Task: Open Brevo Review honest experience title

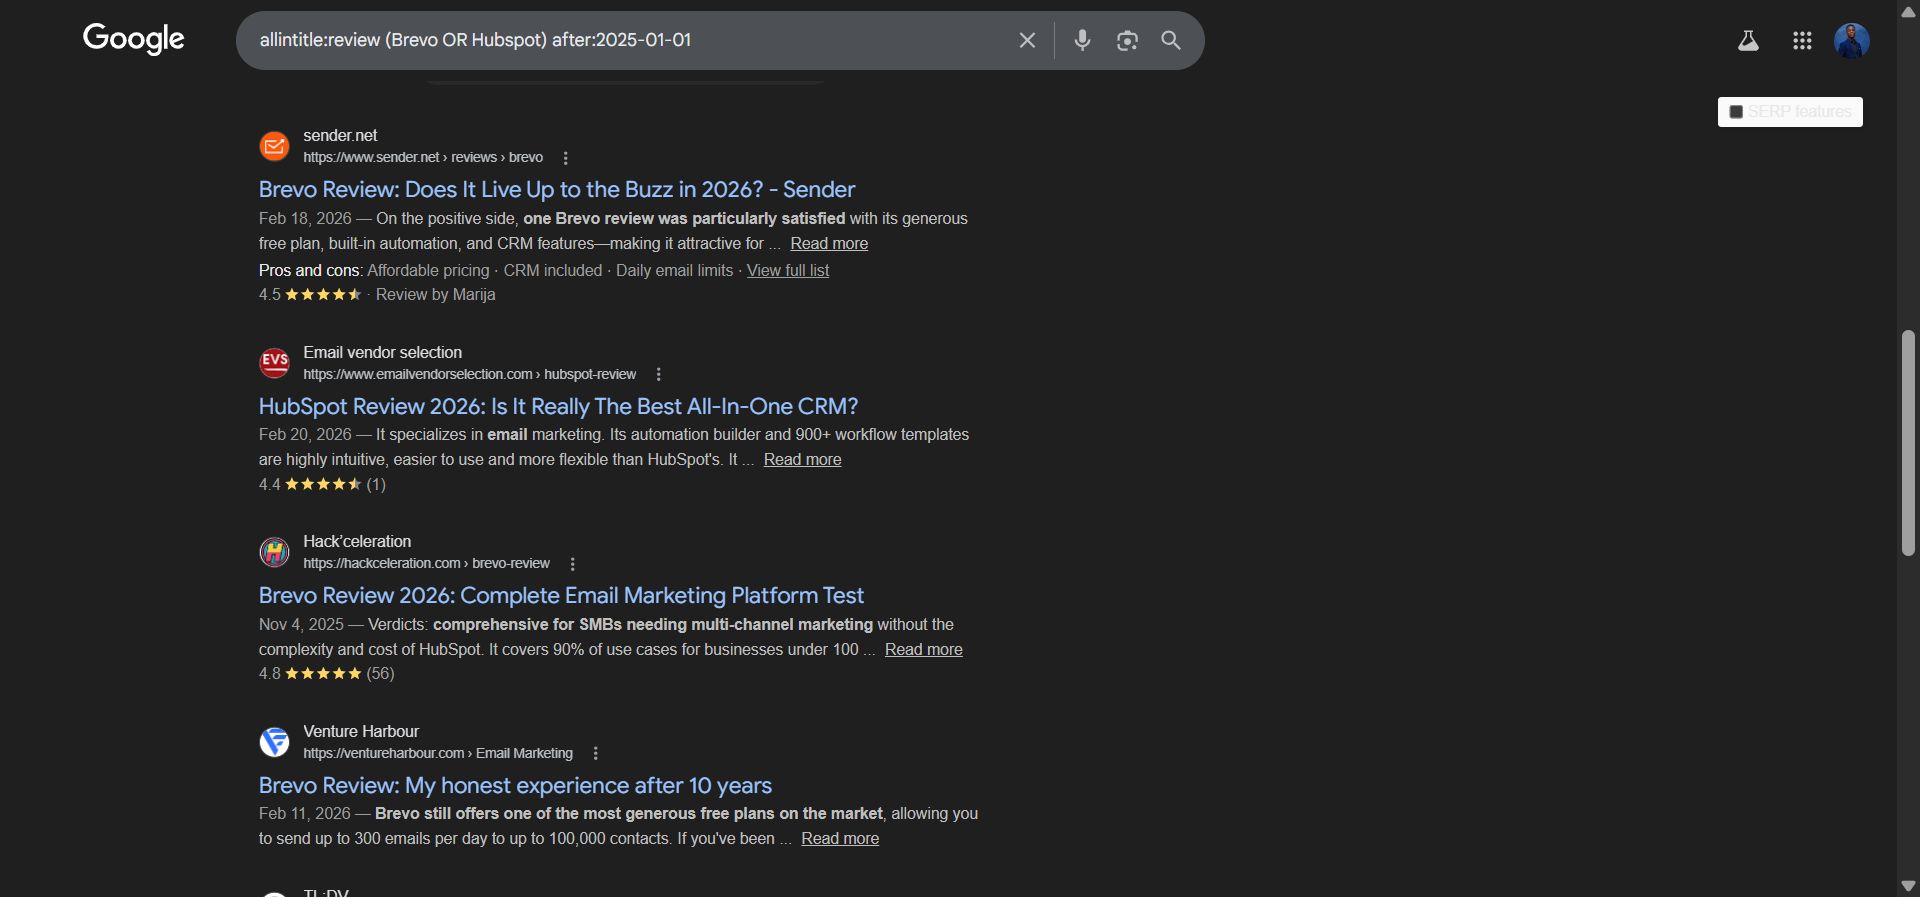Action: click(515, 785)
